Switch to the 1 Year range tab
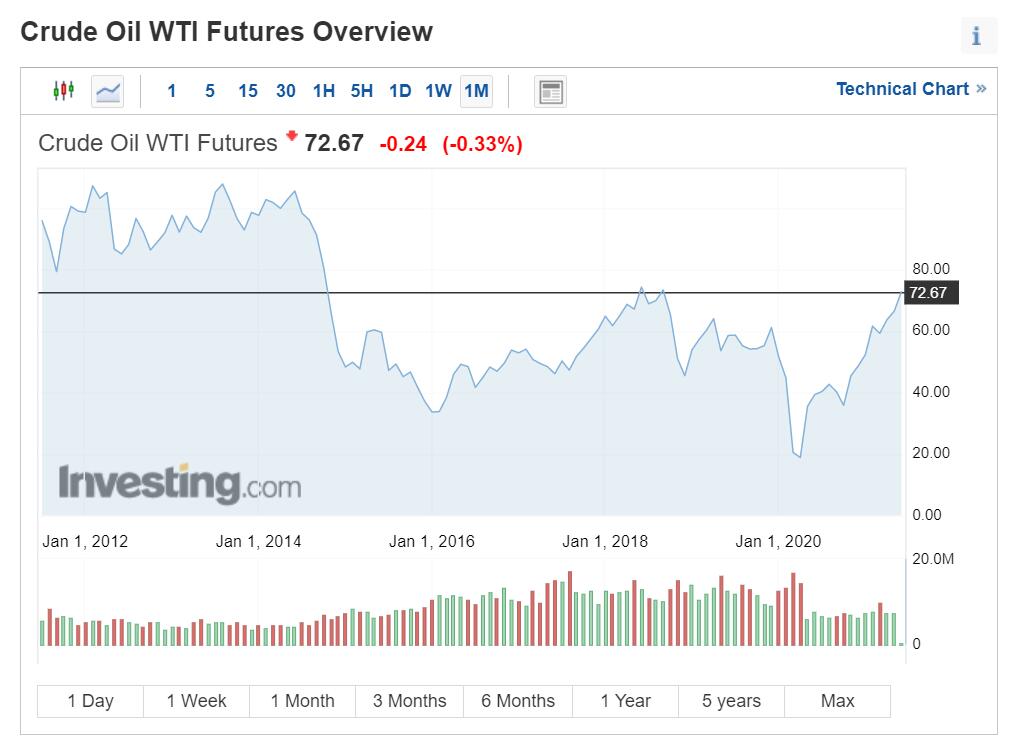Image resolution: width=1018 pixels, height=750 pixels. (624, 700)
